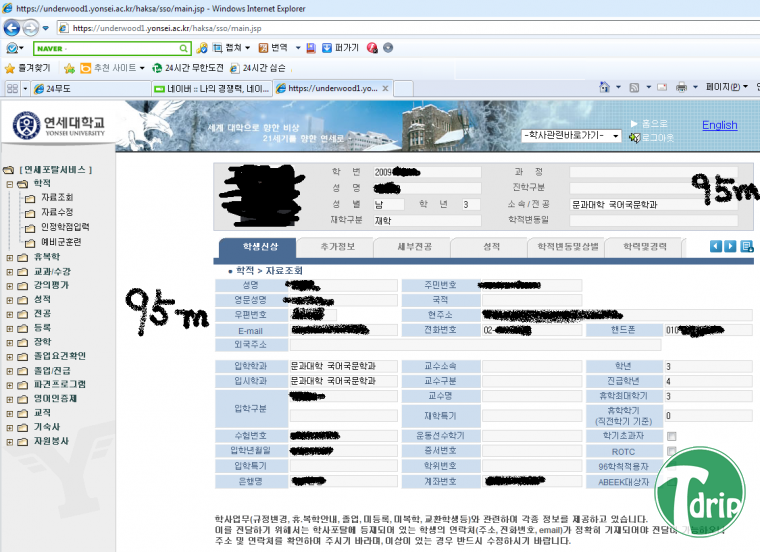This screenshot has height=552, width=760.
Task: Click the gray round icon after Flash icon
Action: (388, 48)
